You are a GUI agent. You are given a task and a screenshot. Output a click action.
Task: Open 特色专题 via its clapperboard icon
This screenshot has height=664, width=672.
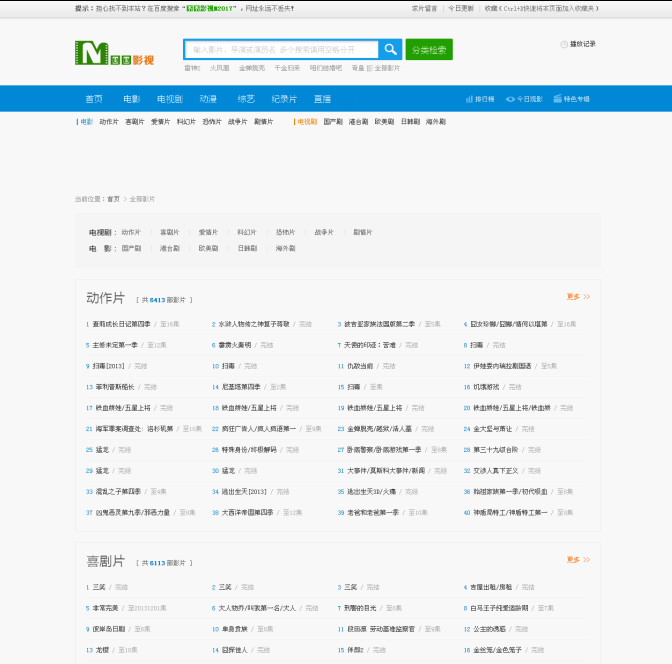tap(558, 99)
